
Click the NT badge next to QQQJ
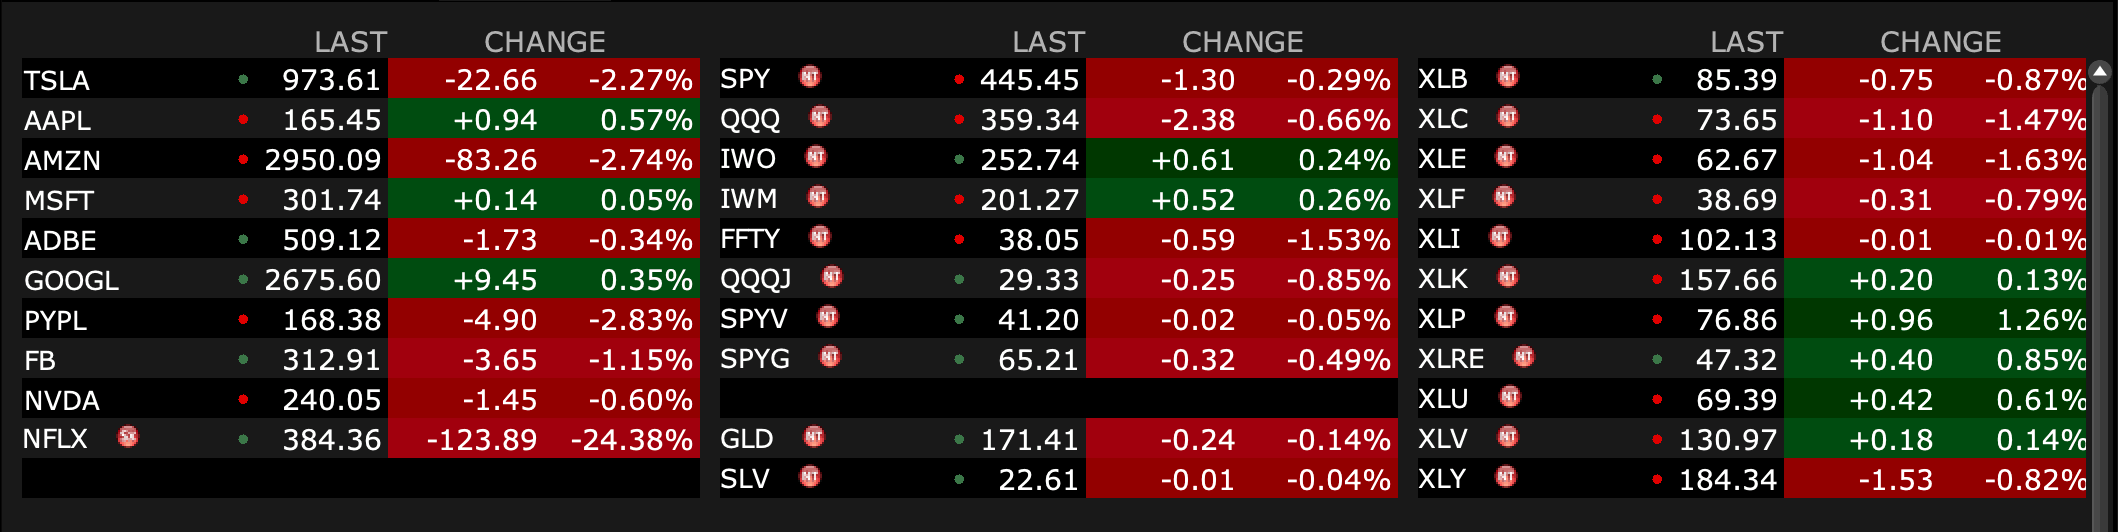click(x=832, y=277)
